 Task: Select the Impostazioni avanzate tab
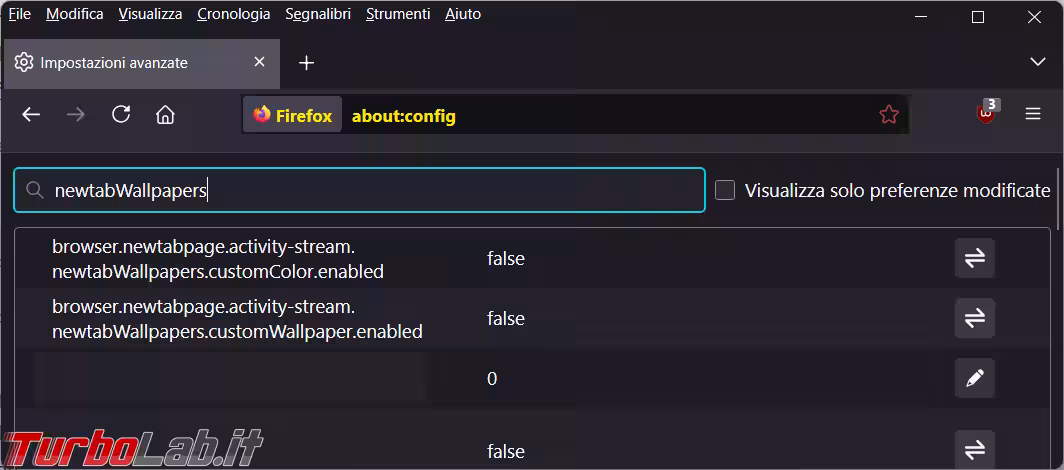tap(120, 63)
